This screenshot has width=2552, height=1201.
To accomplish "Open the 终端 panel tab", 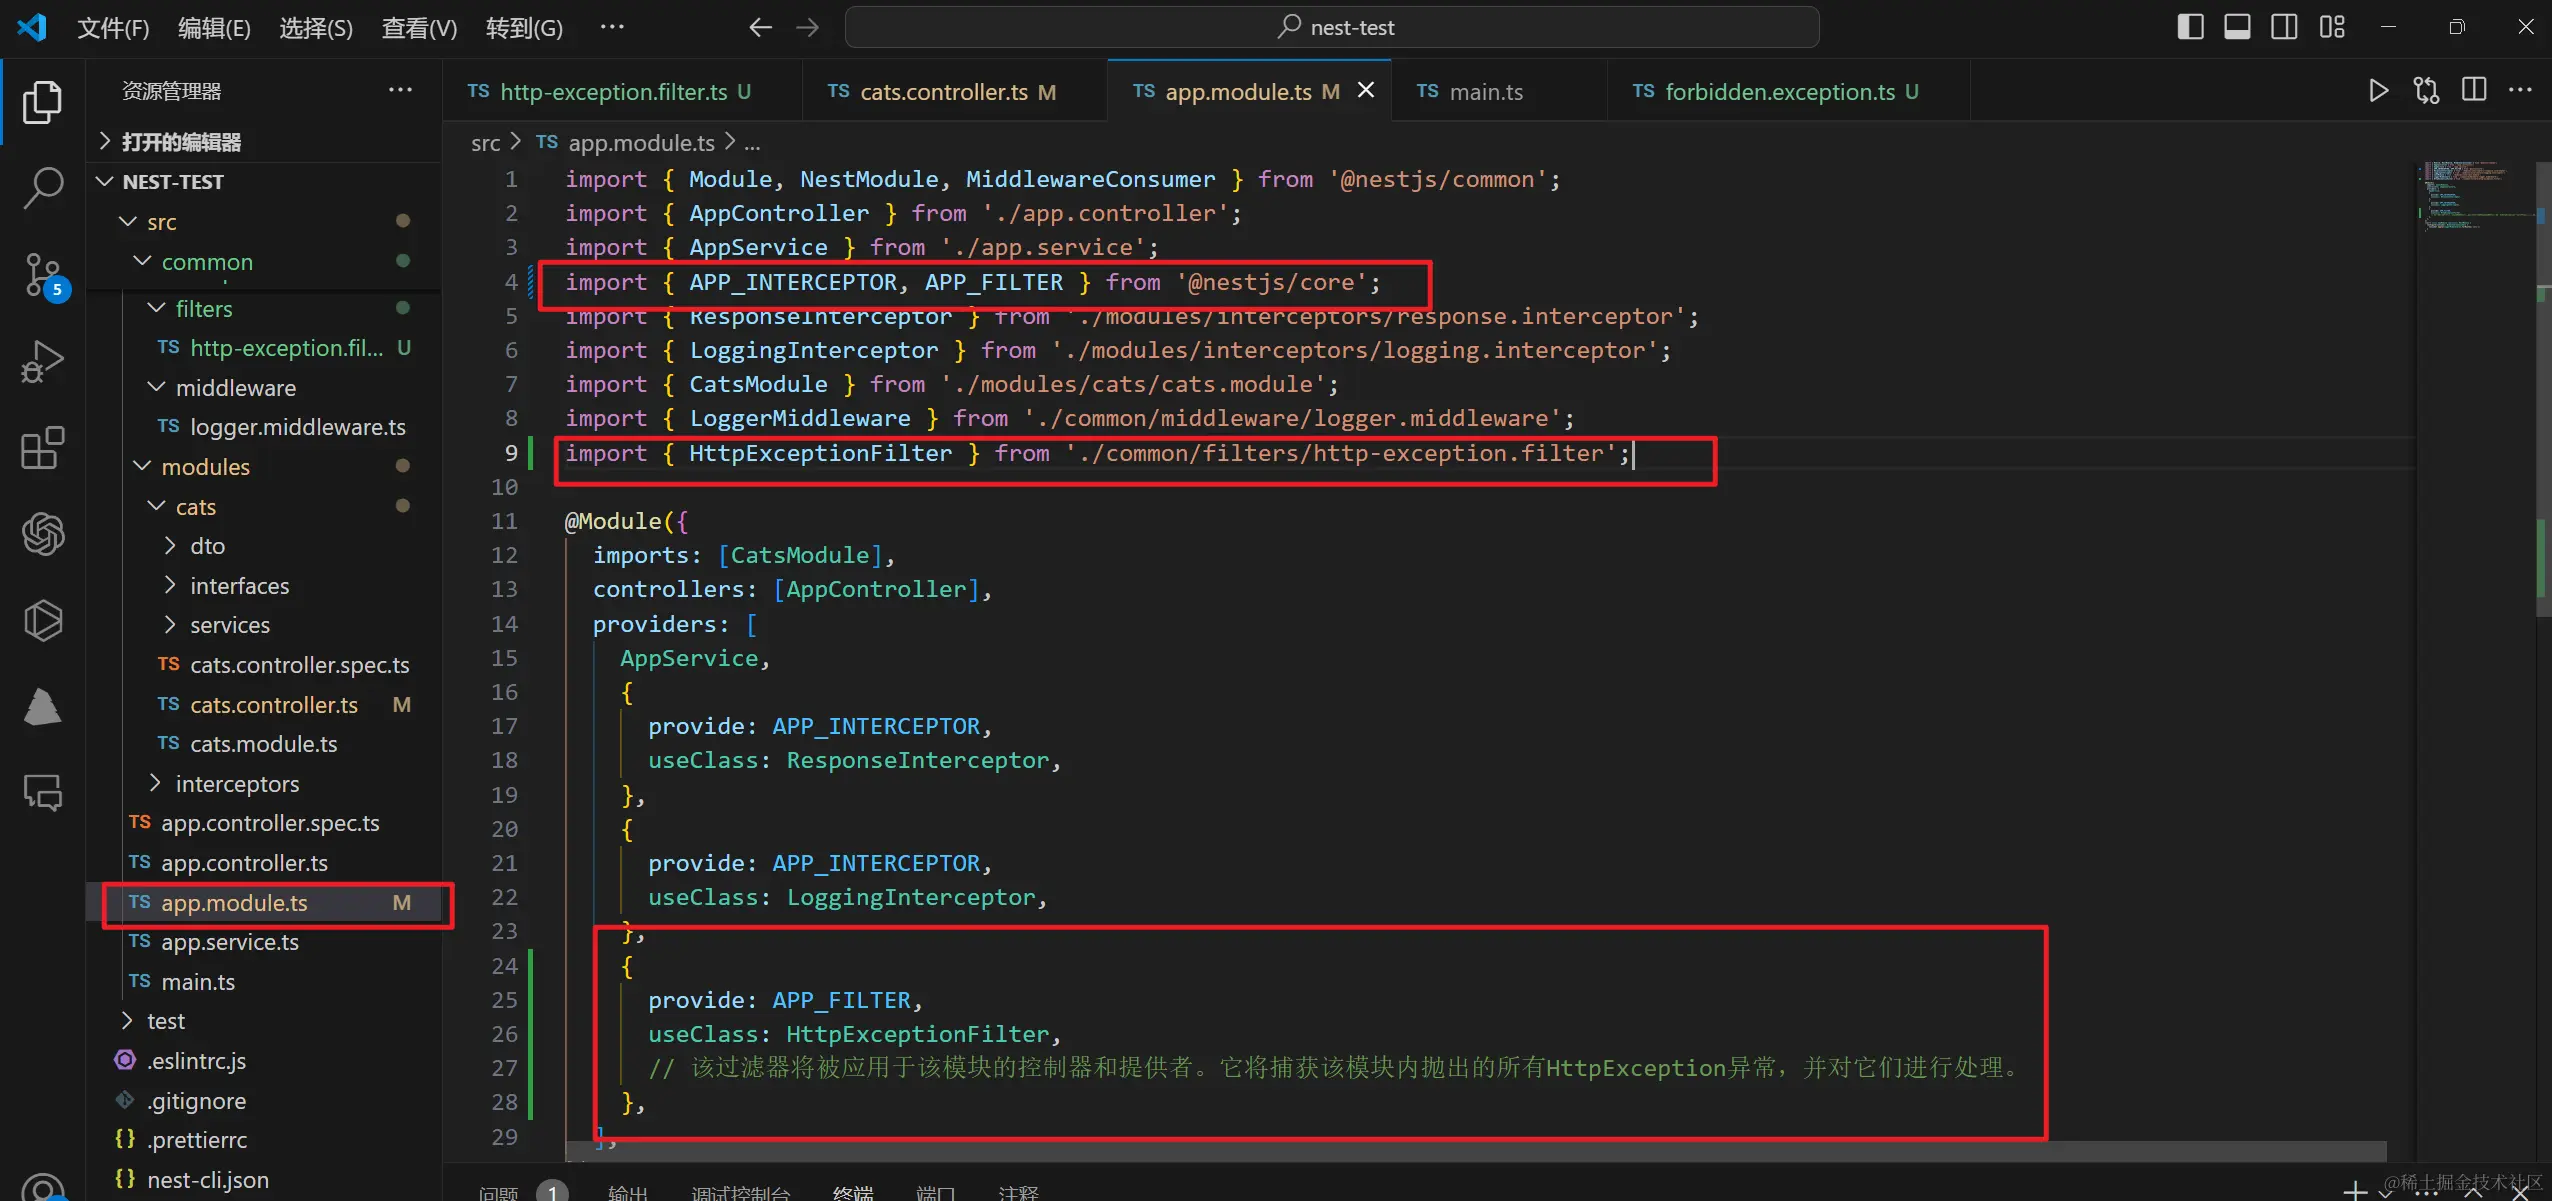I will click(x=853, y=1192).
